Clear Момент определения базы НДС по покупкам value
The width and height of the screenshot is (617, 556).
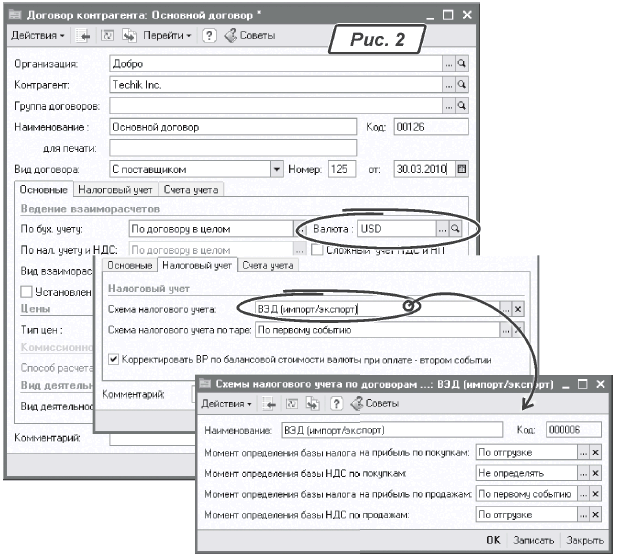click(x=596, y=471)
